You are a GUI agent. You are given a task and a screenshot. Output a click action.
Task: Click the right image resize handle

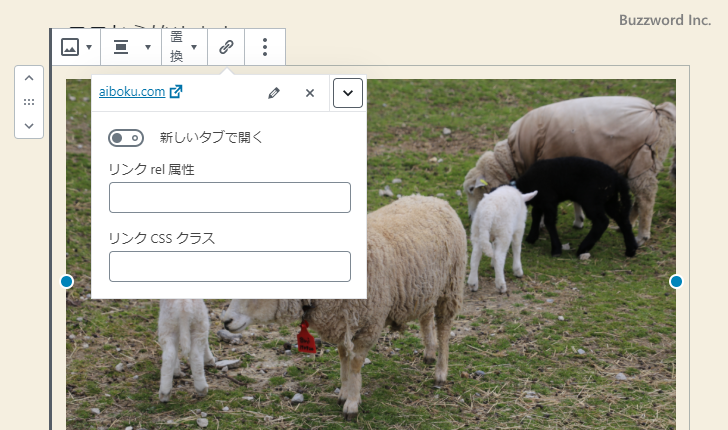(676, 281)
